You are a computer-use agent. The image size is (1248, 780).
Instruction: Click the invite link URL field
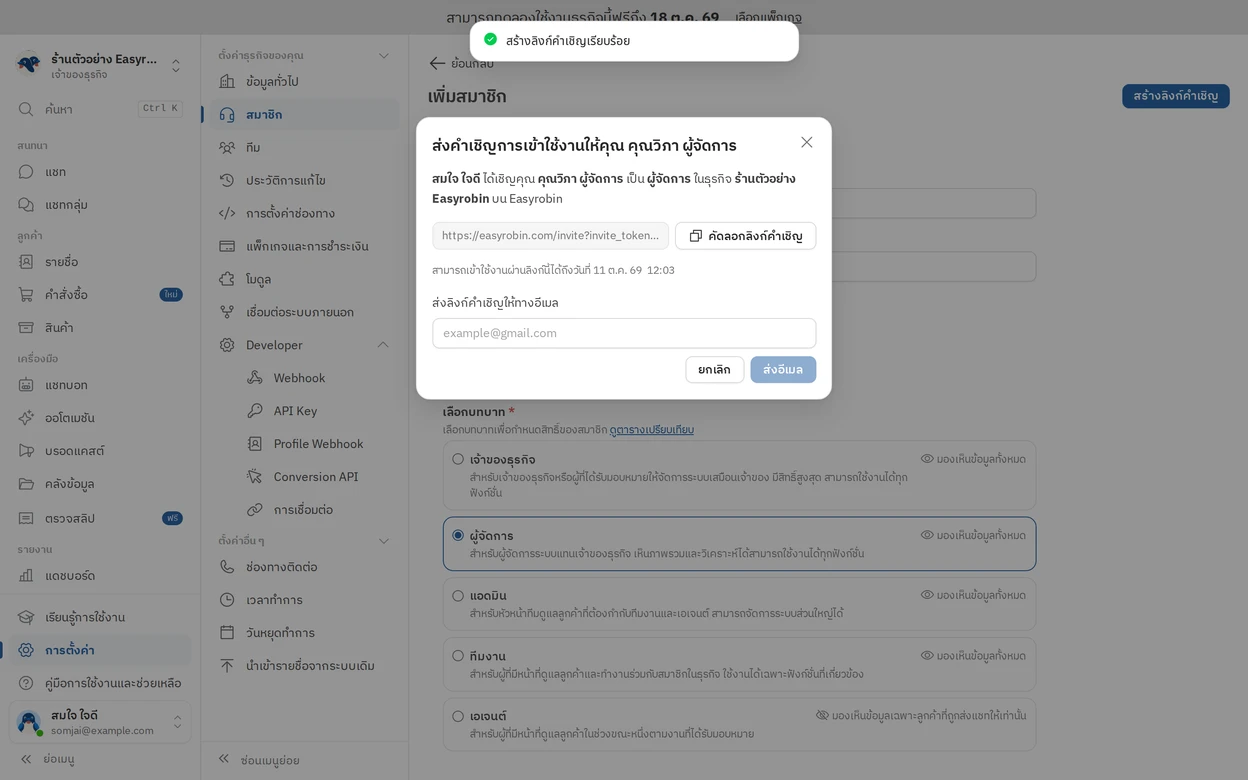pyautogui.click(x=550, y=236)
